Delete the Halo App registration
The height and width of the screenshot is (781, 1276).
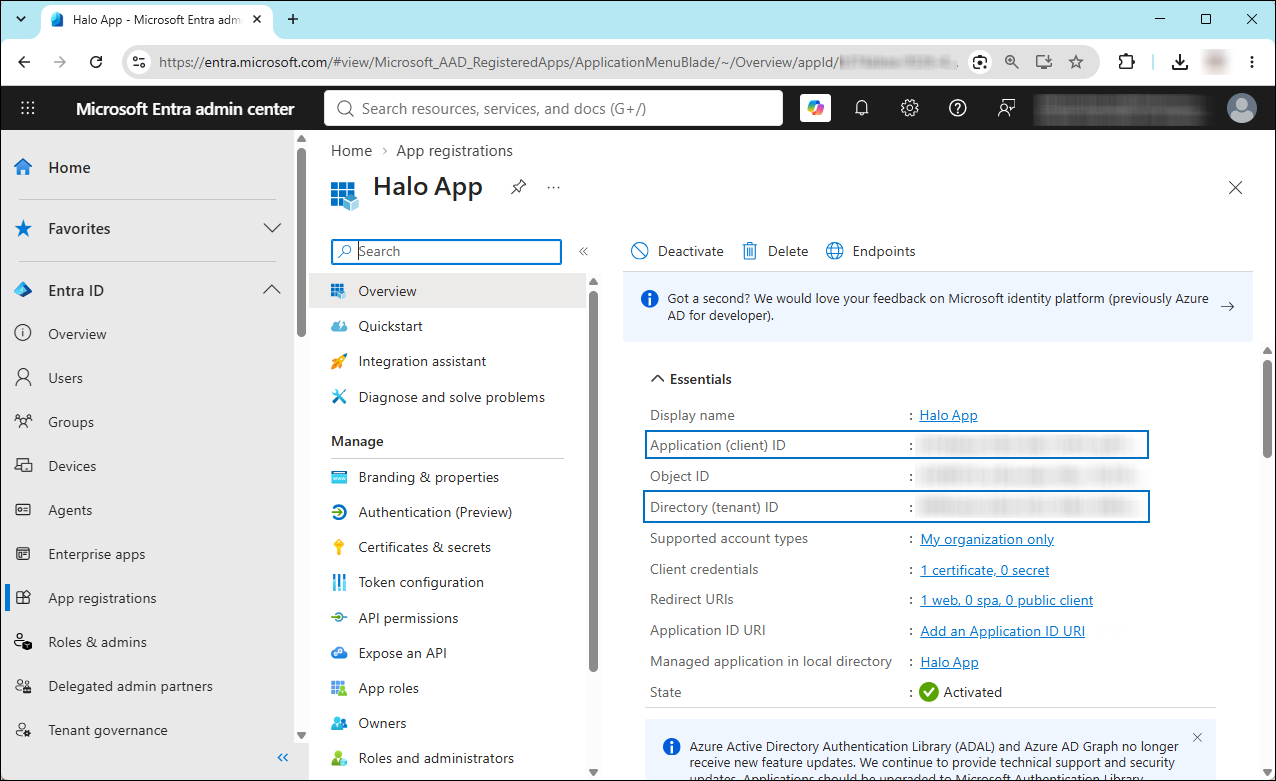pos(775,251)
